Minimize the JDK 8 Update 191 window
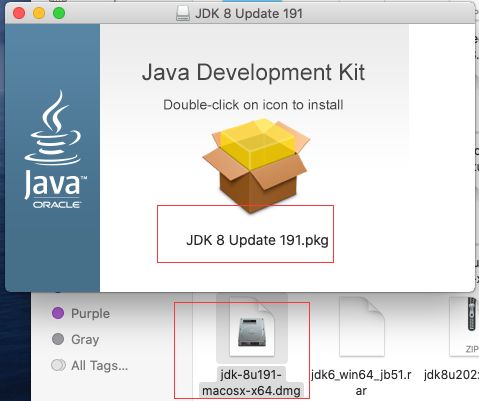This screenshot has height=401, width=479. point(39,13)
